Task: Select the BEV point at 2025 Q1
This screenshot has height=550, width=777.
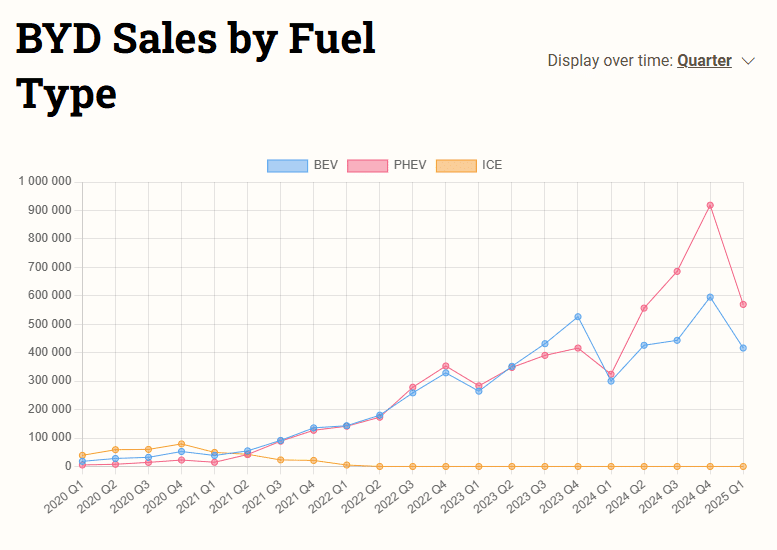Action: tap(743, 348)
